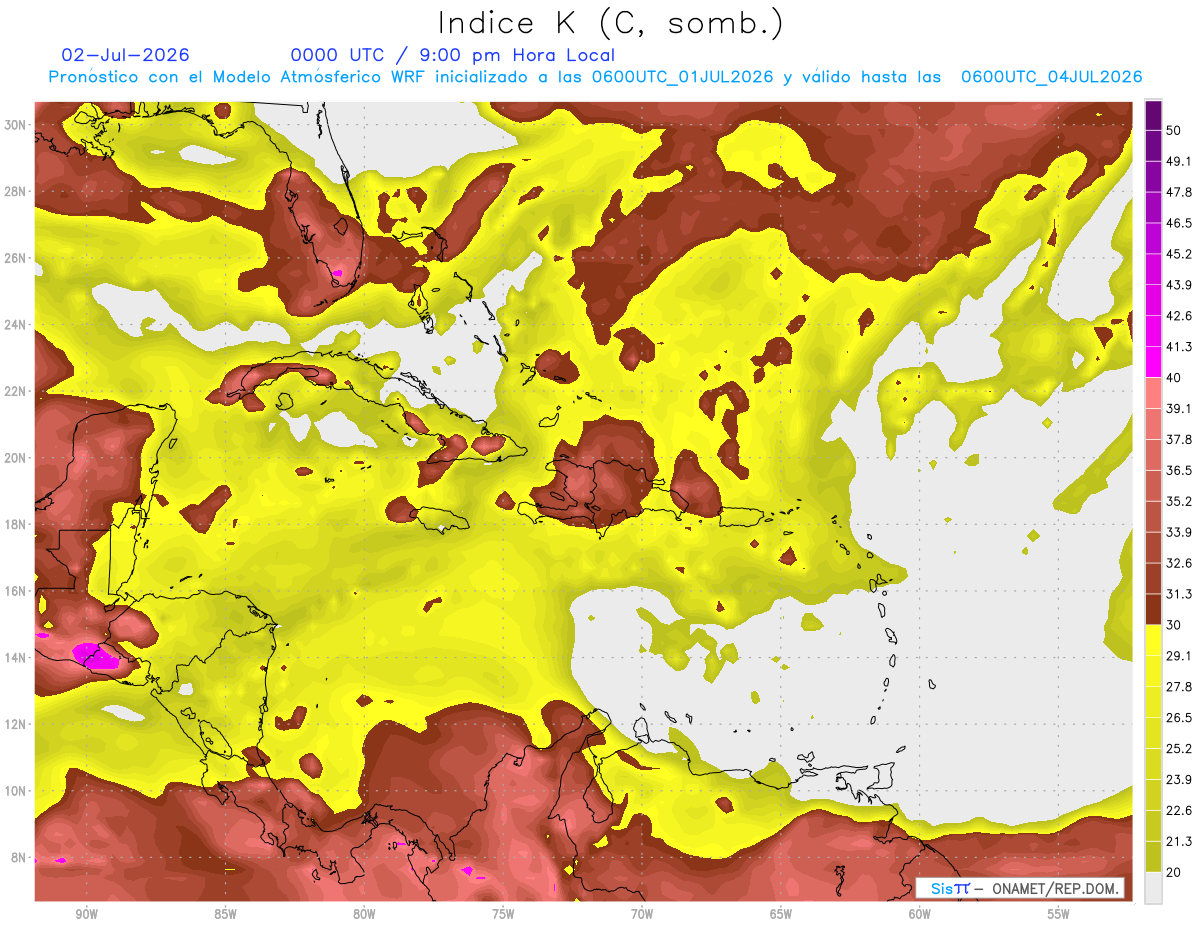Click the latitude axis label "26N"

(x=16, y=258)
